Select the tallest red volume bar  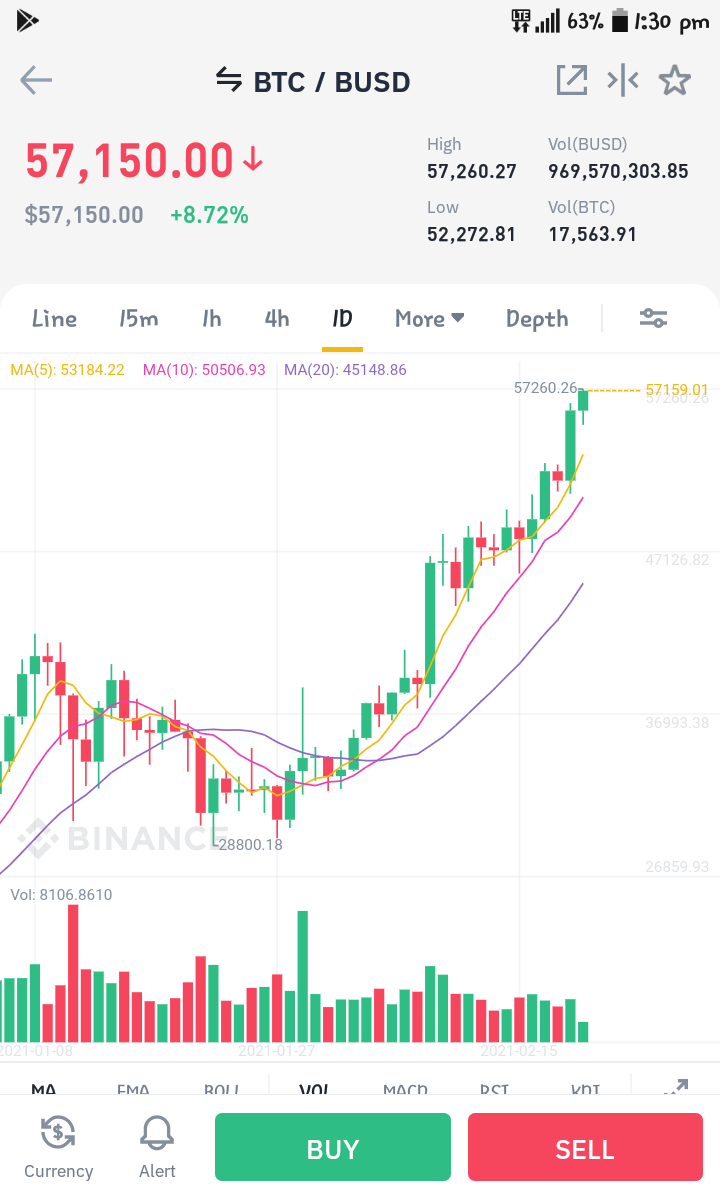(x=73, y=973)
